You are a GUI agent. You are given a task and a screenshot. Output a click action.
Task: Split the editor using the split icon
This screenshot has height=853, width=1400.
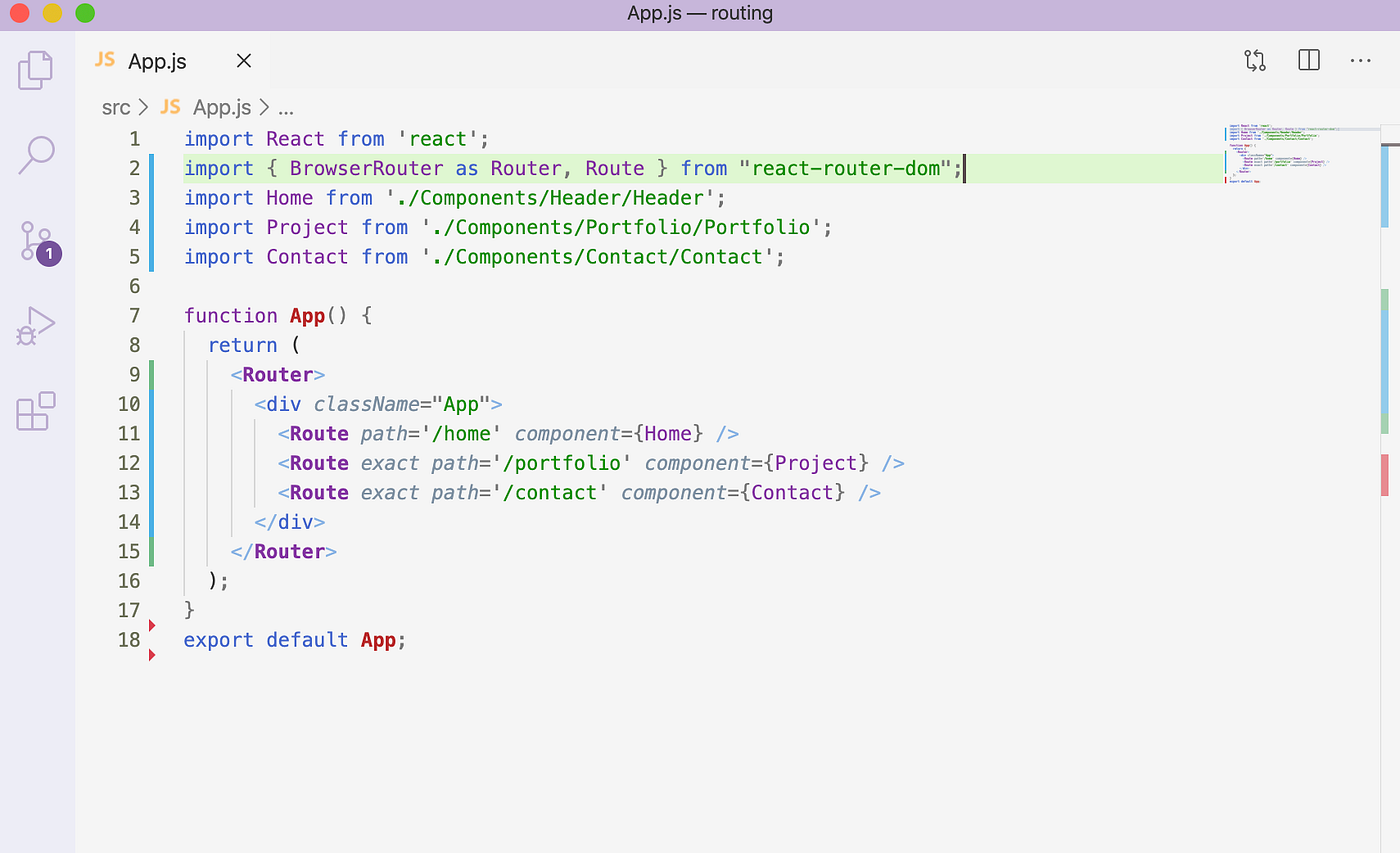click(1308, 60)
